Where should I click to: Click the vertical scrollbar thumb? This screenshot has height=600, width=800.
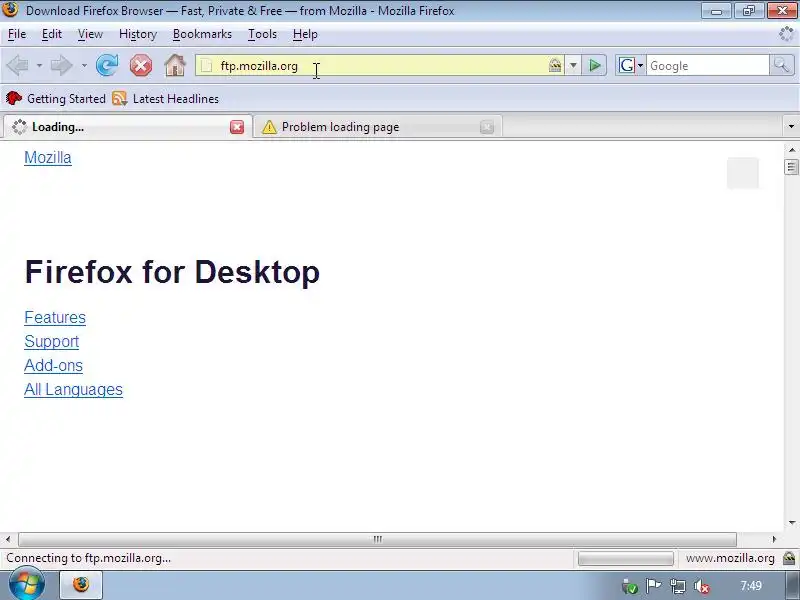[791, 167]
